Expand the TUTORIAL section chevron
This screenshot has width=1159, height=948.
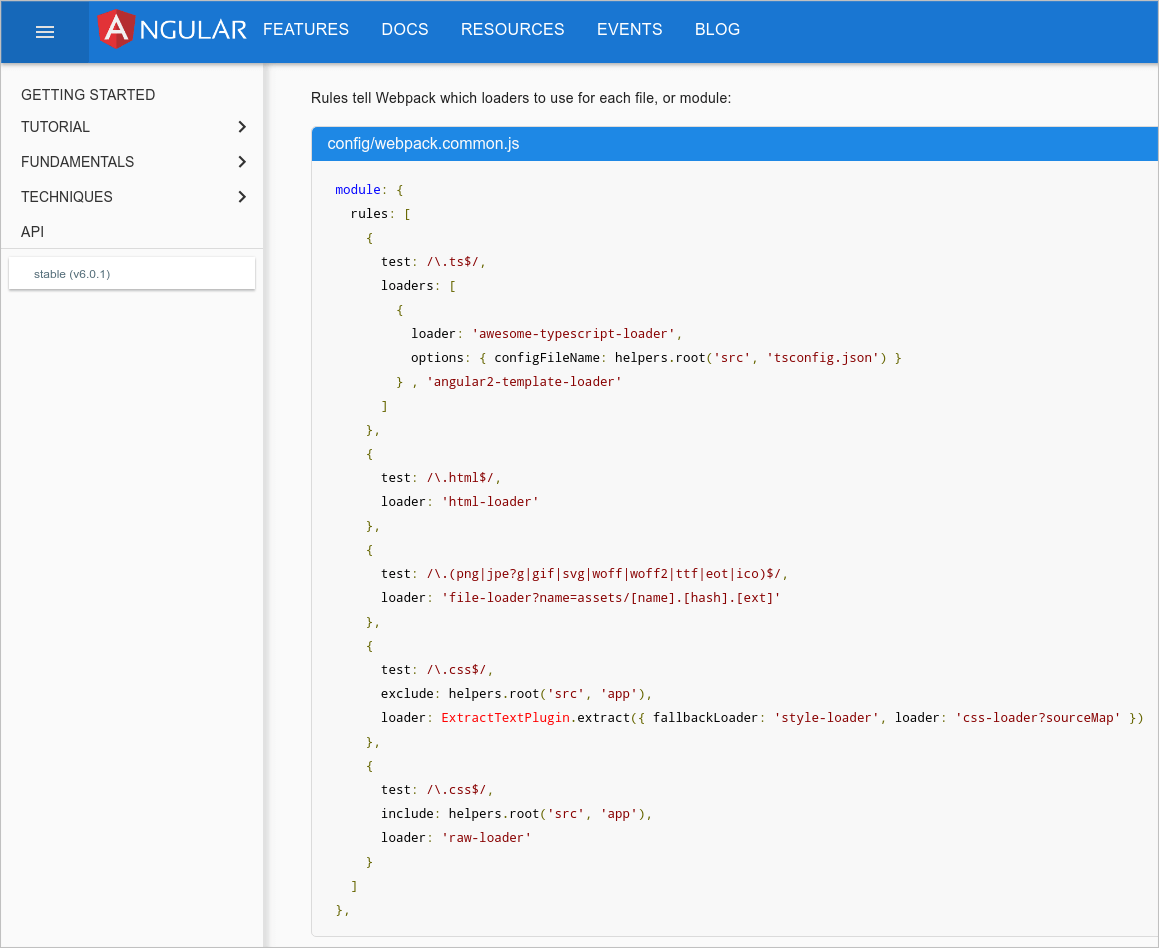tap(242, 127)
